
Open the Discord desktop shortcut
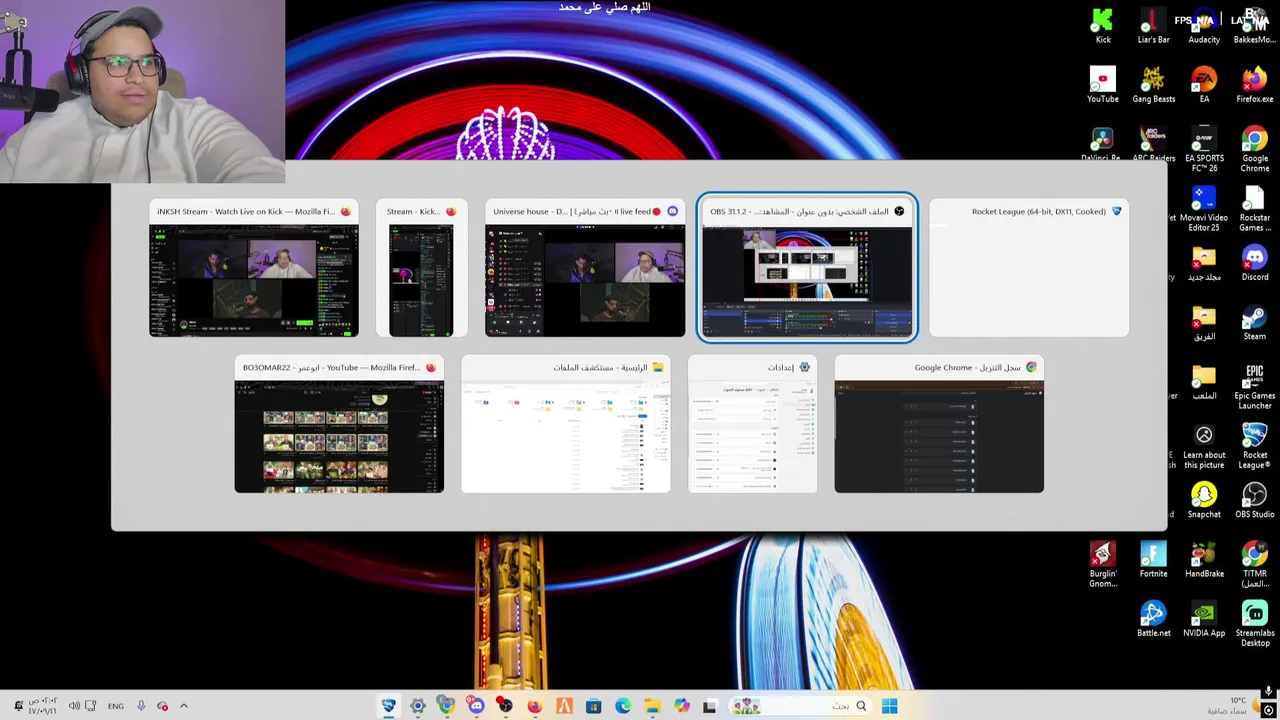1254,263
